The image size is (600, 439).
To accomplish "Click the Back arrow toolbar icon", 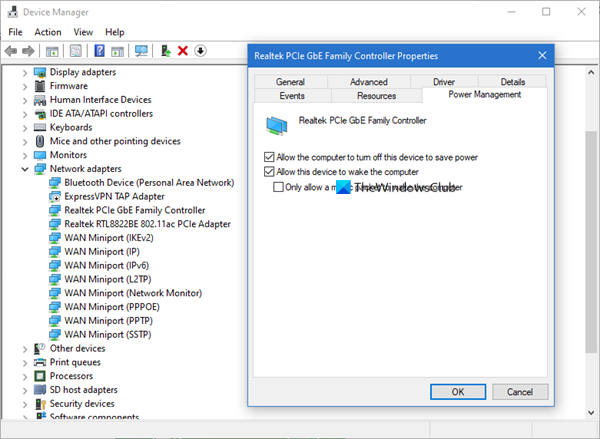I will [11, 51].
